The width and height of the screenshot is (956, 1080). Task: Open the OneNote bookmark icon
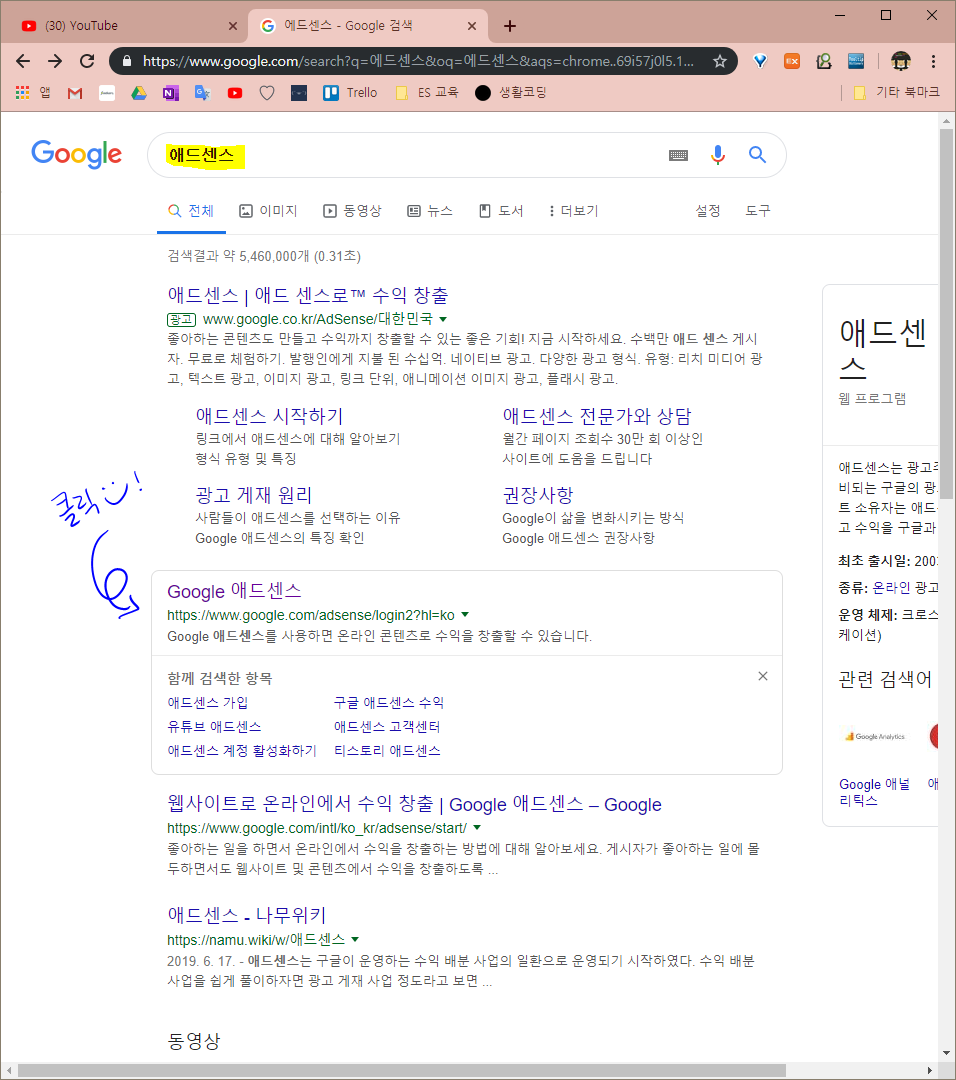[x=171, y=93]
